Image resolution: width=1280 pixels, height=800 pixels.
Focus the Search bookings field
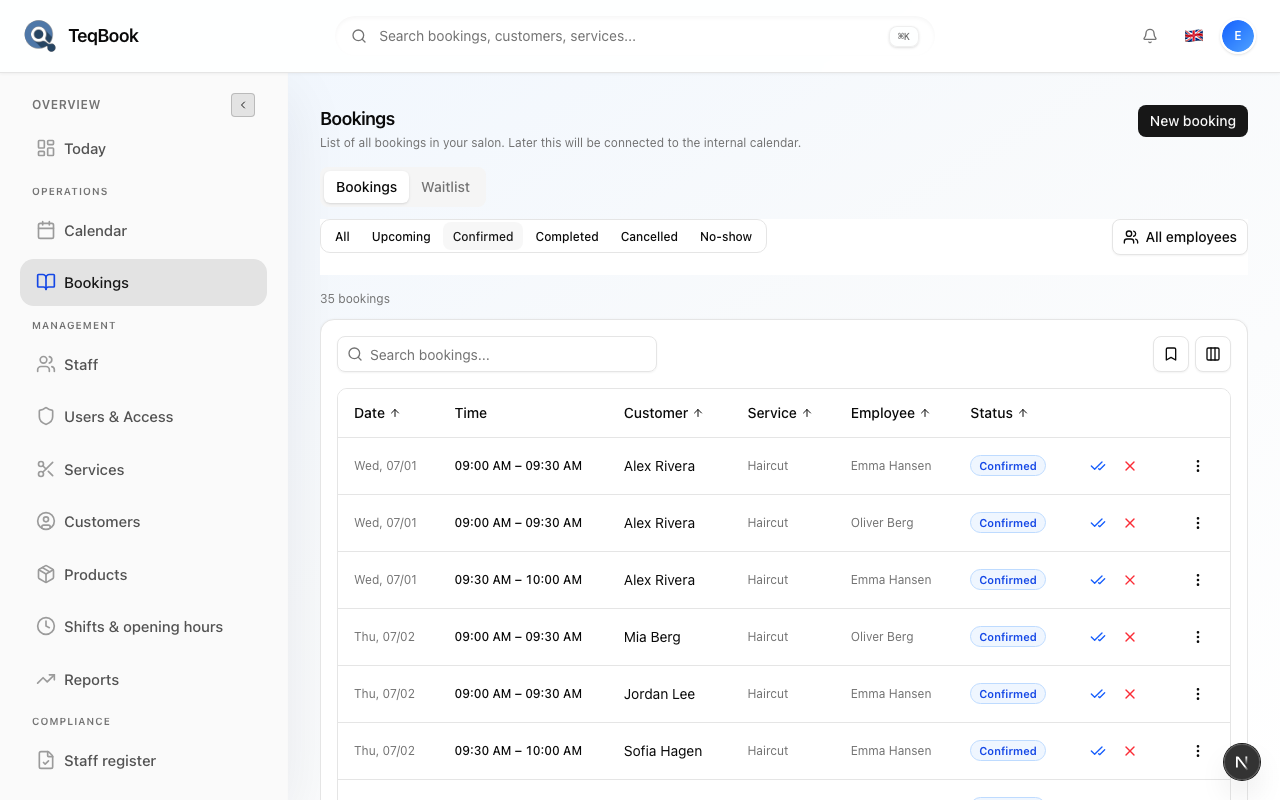tap(497, 355)
